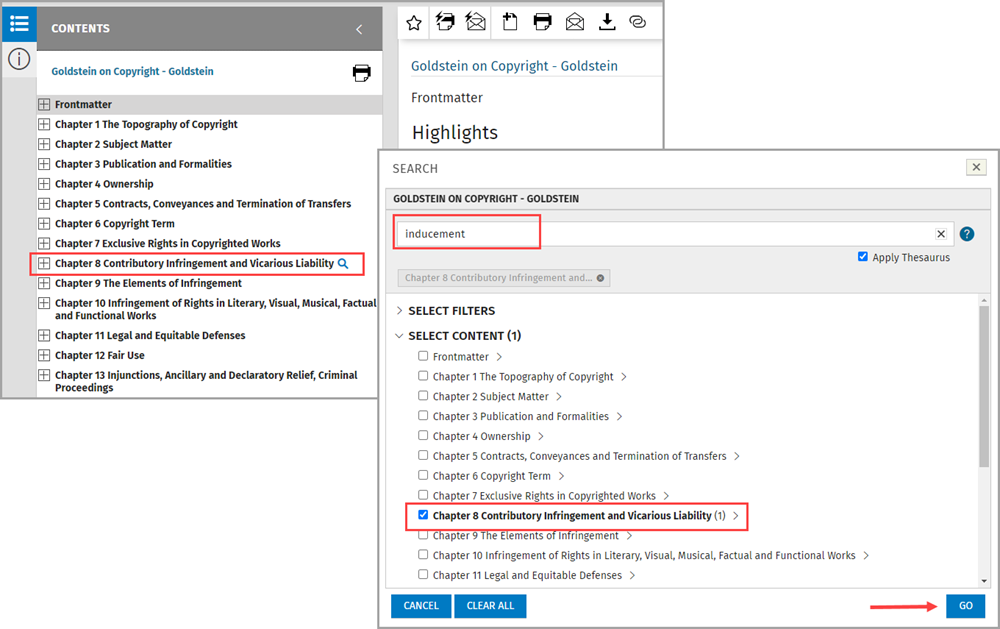Open Chapter 5 Contracts, Conveyances in contents

[x=203, y=204]
